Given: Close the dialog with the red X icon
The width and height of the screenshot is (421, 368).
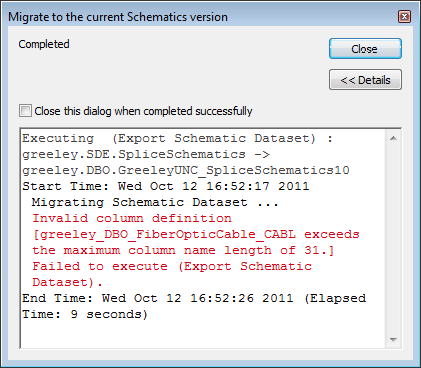Looking at the screenshot, I should pyautogui.click(x=404, y=16).
